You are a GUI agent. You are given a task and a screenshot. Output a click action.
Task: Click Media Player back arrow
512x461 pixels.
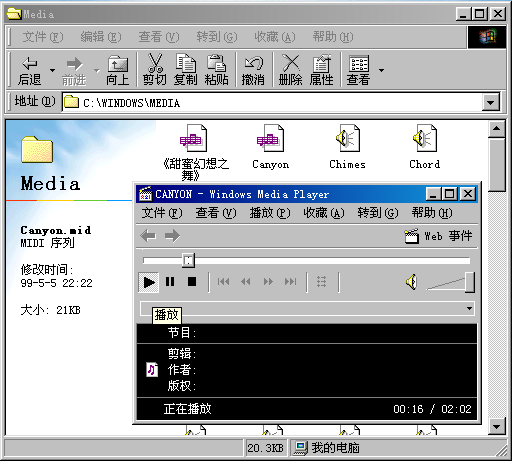pos(148,236)
